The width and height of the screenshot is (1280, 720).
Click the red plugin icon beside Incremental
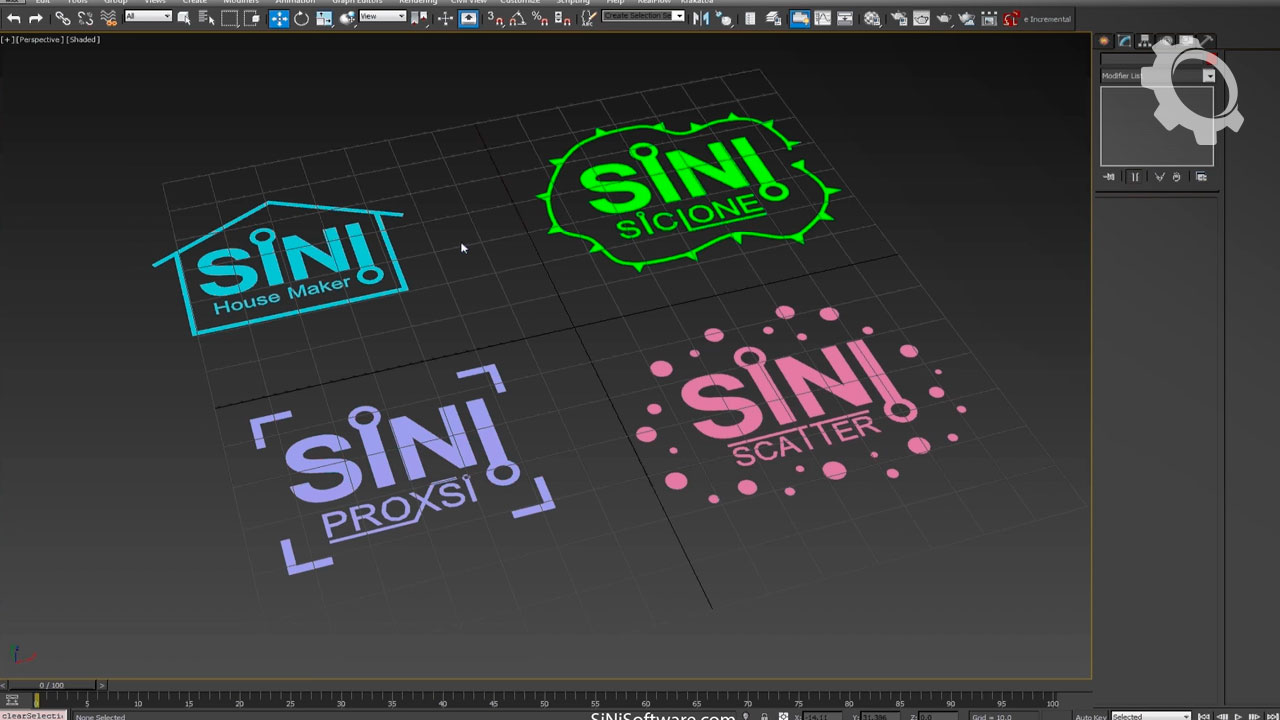point(1011,19)
